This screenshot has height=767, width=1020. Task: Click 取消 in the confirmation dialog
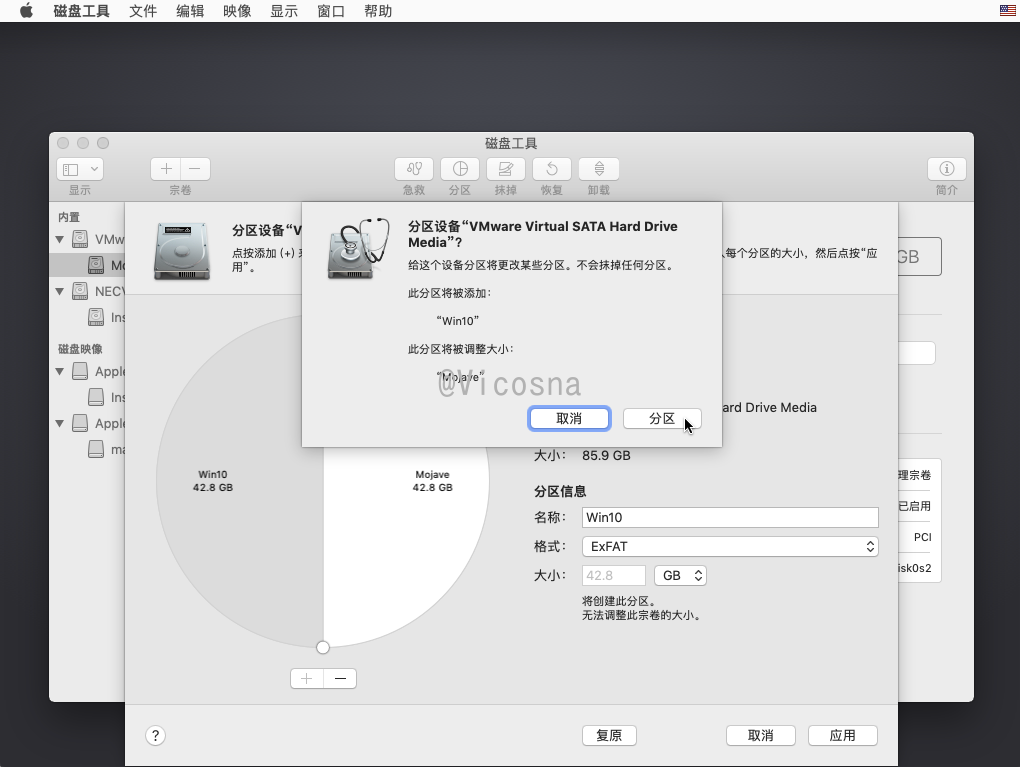569,418
